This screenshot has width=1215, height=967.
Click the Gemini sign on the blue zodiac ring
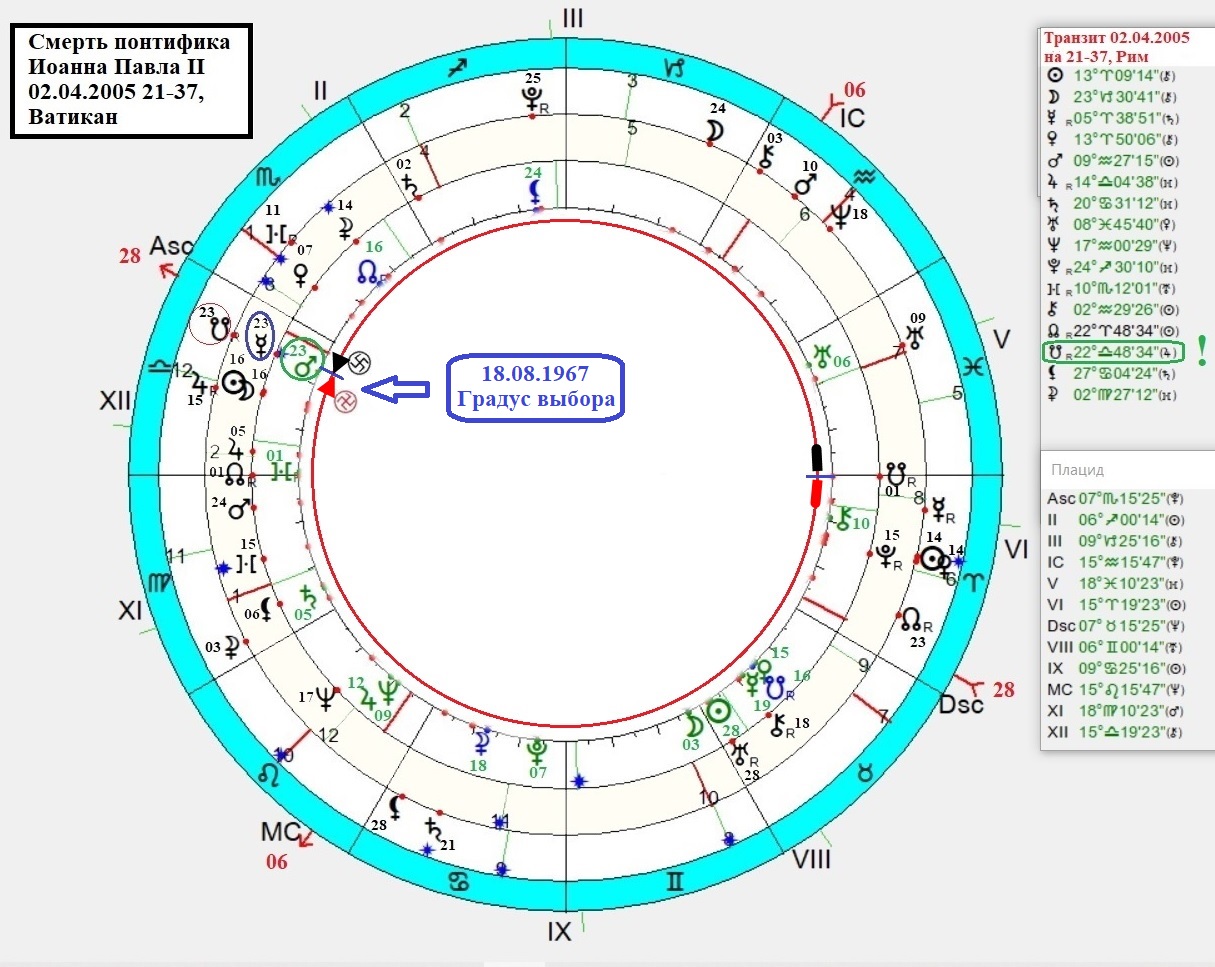676,881
